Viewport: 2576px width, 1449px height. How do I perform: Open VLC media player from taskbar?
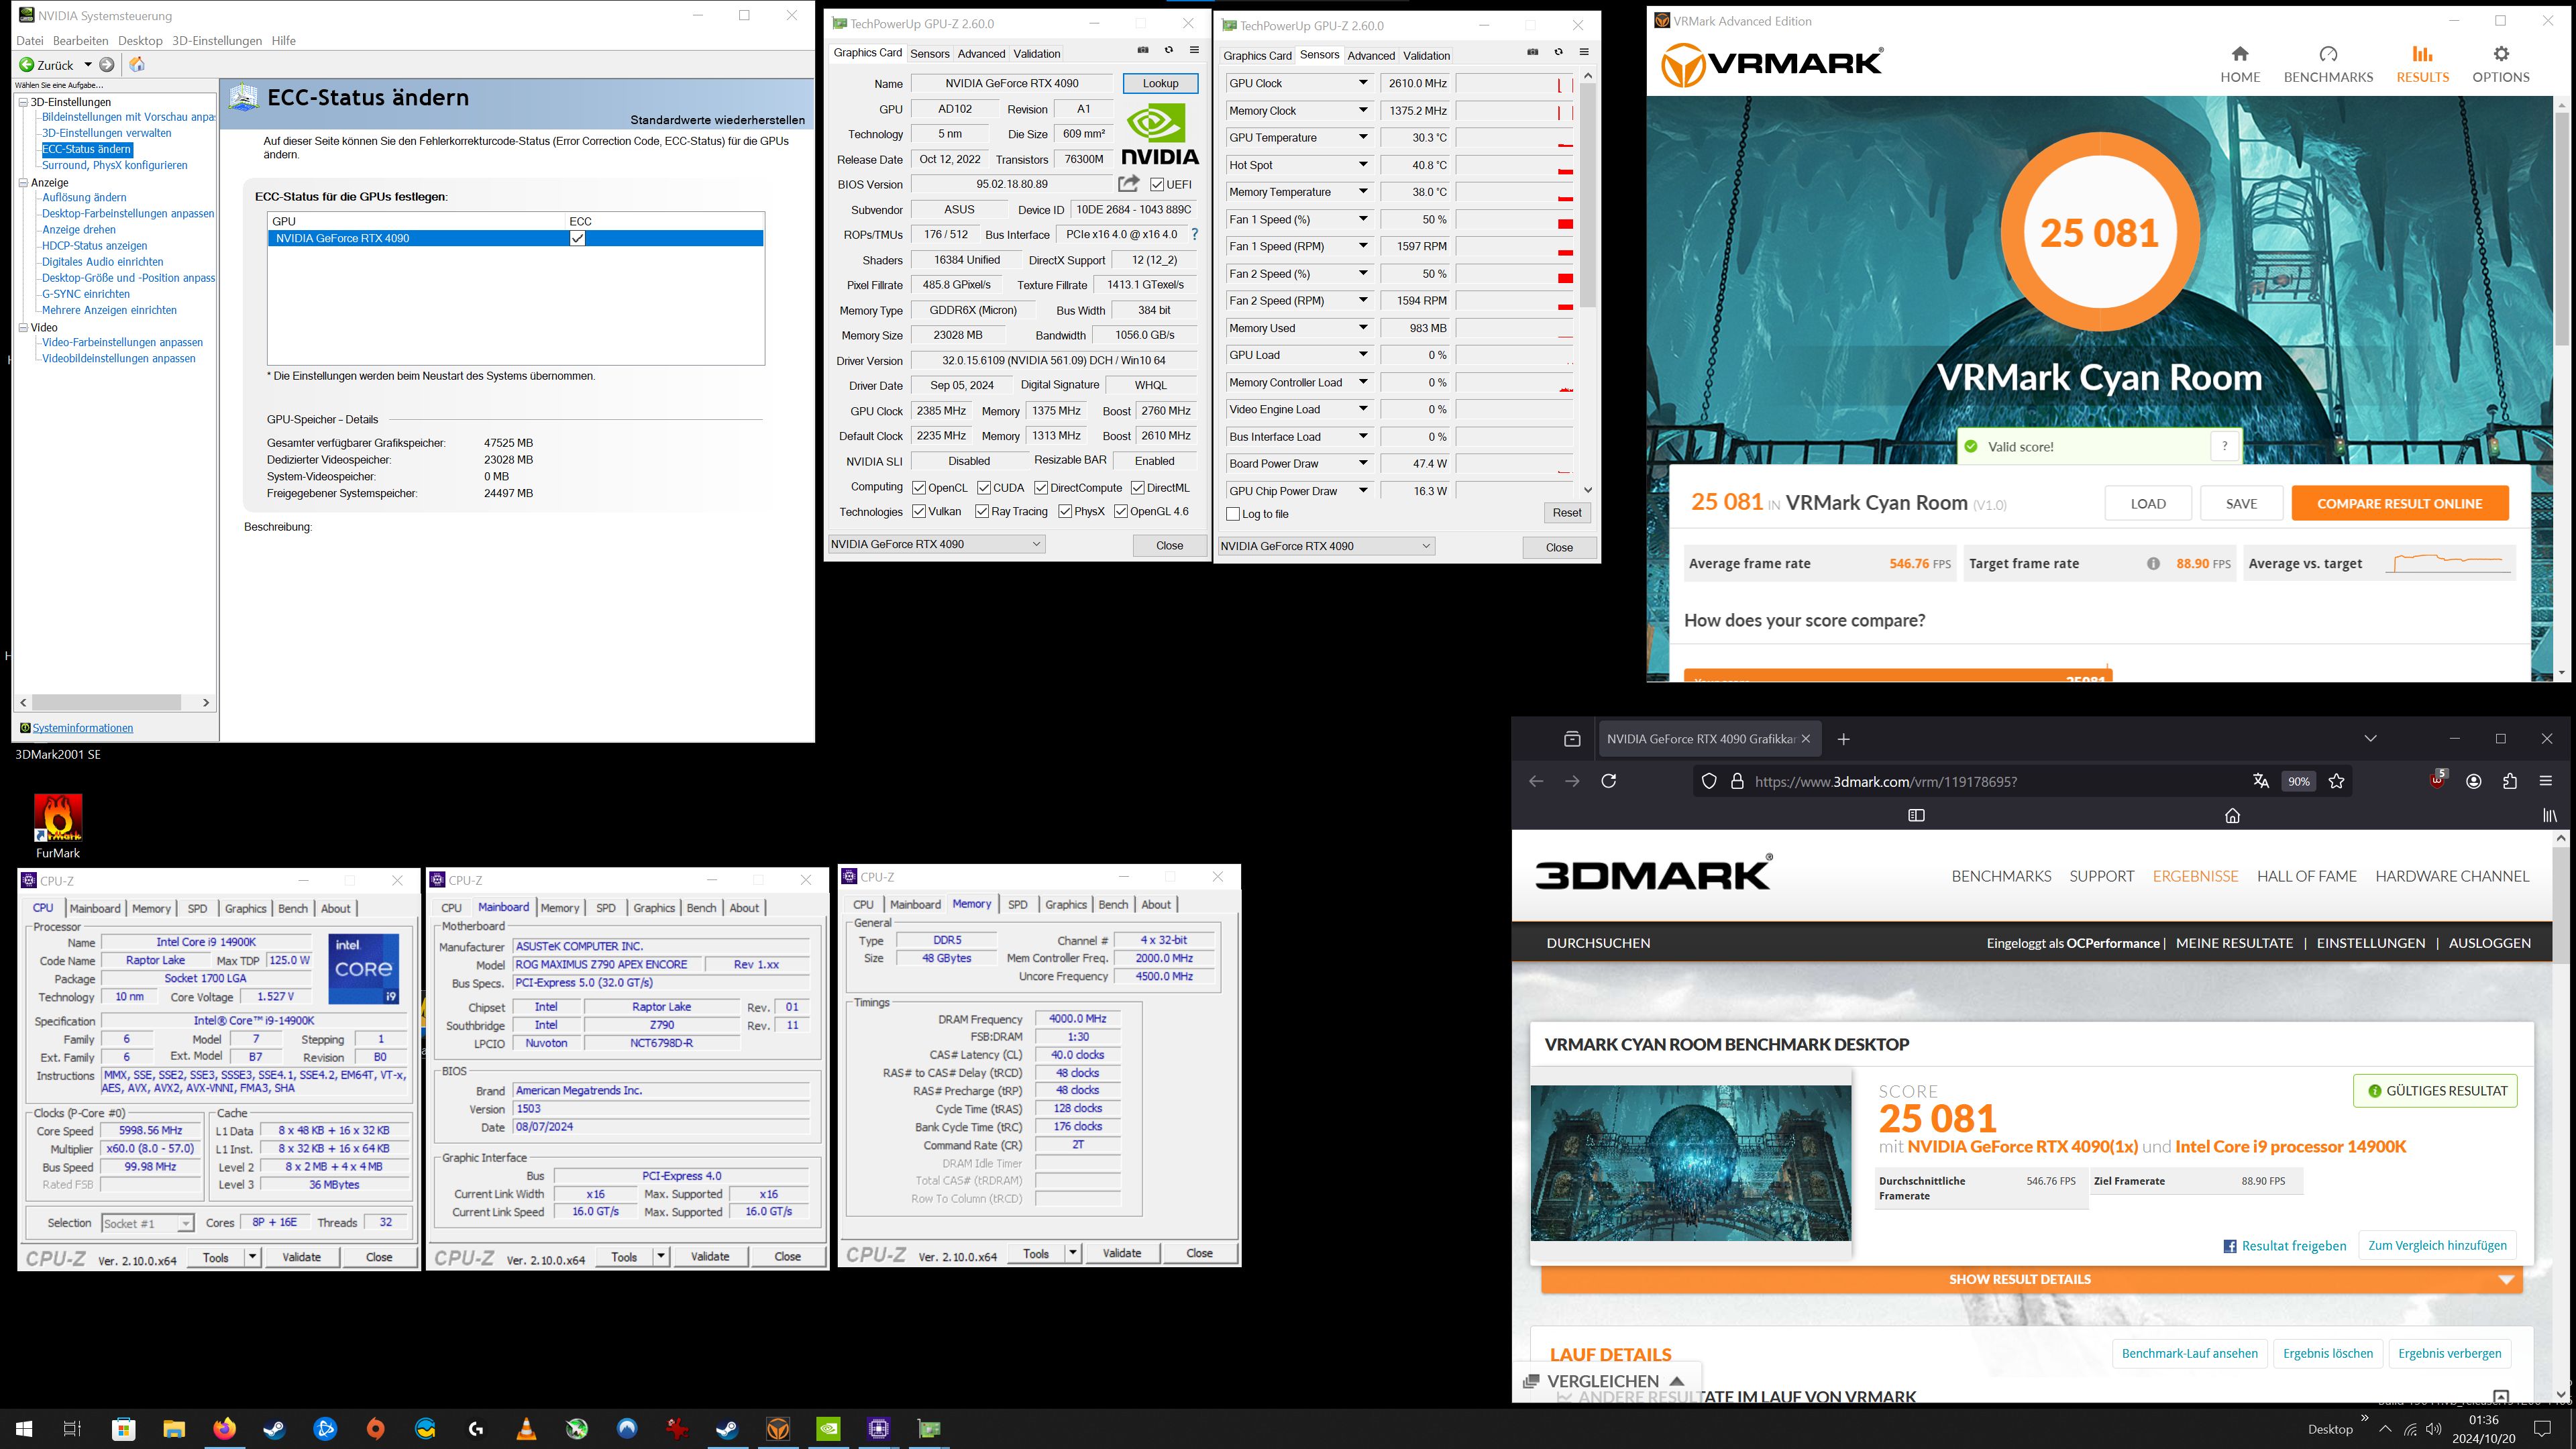pyautogui.click(x=526, y=1428)
